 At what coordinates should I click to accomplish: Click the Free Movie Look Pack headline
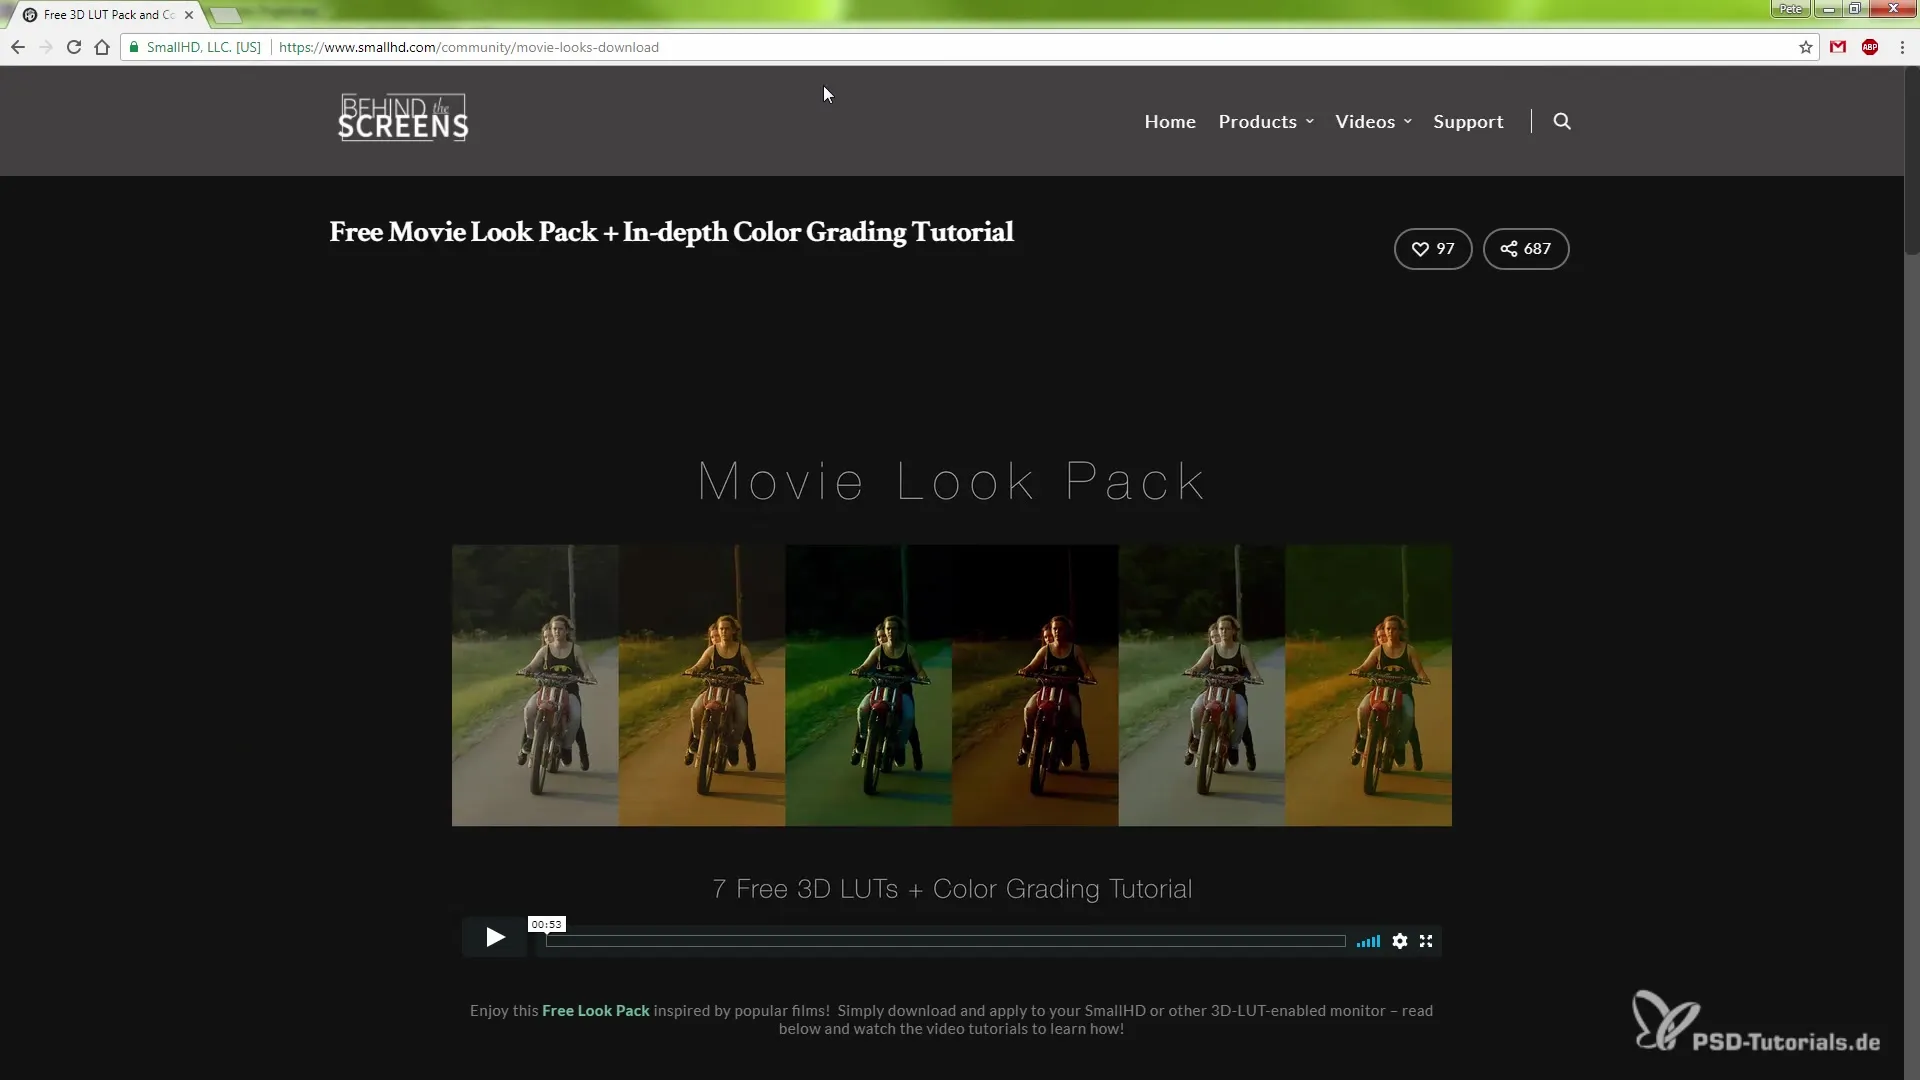click(x=671, y=232)
